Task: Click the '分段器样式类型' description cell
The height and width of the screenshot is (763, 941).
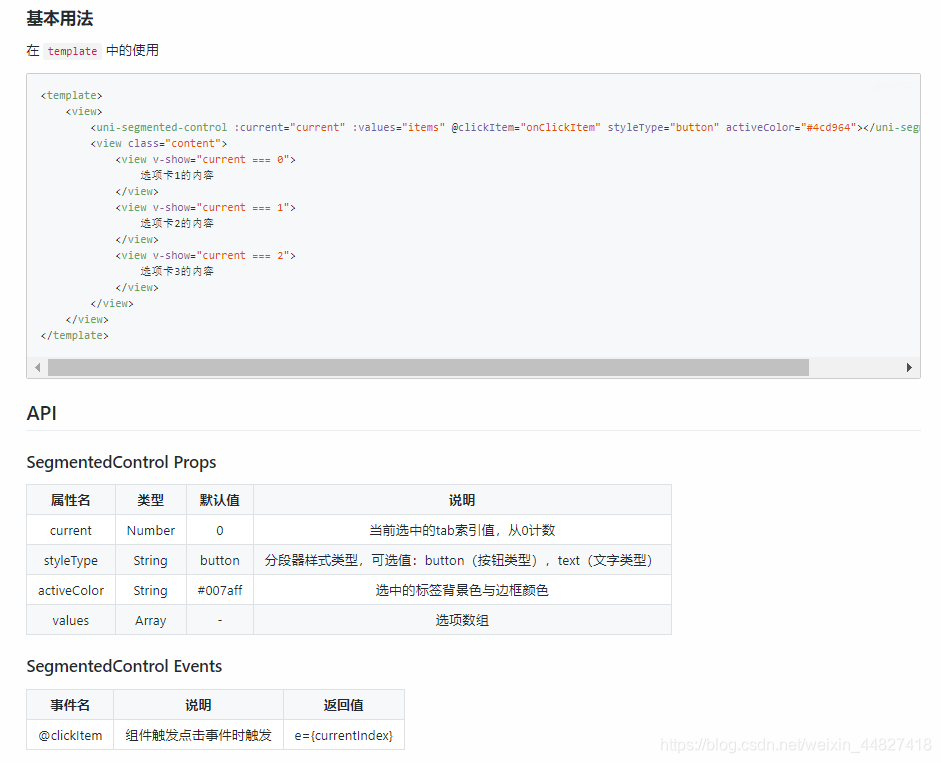Action: coord(462,560)
